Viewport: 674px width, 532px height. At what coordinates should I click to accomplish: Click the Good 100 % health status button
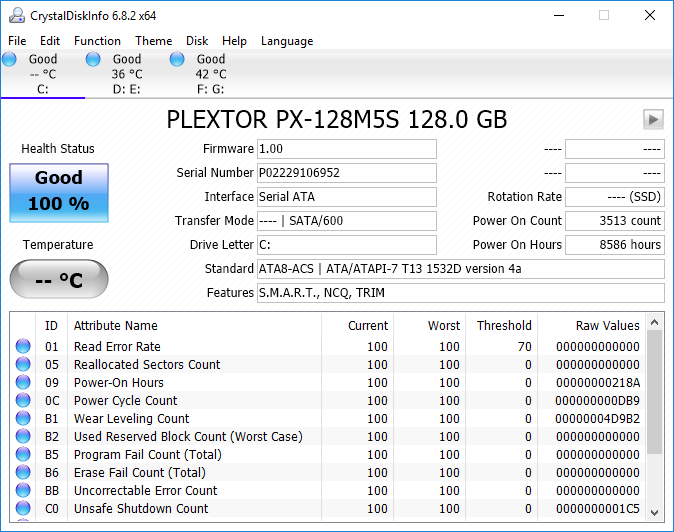(59, 193)
